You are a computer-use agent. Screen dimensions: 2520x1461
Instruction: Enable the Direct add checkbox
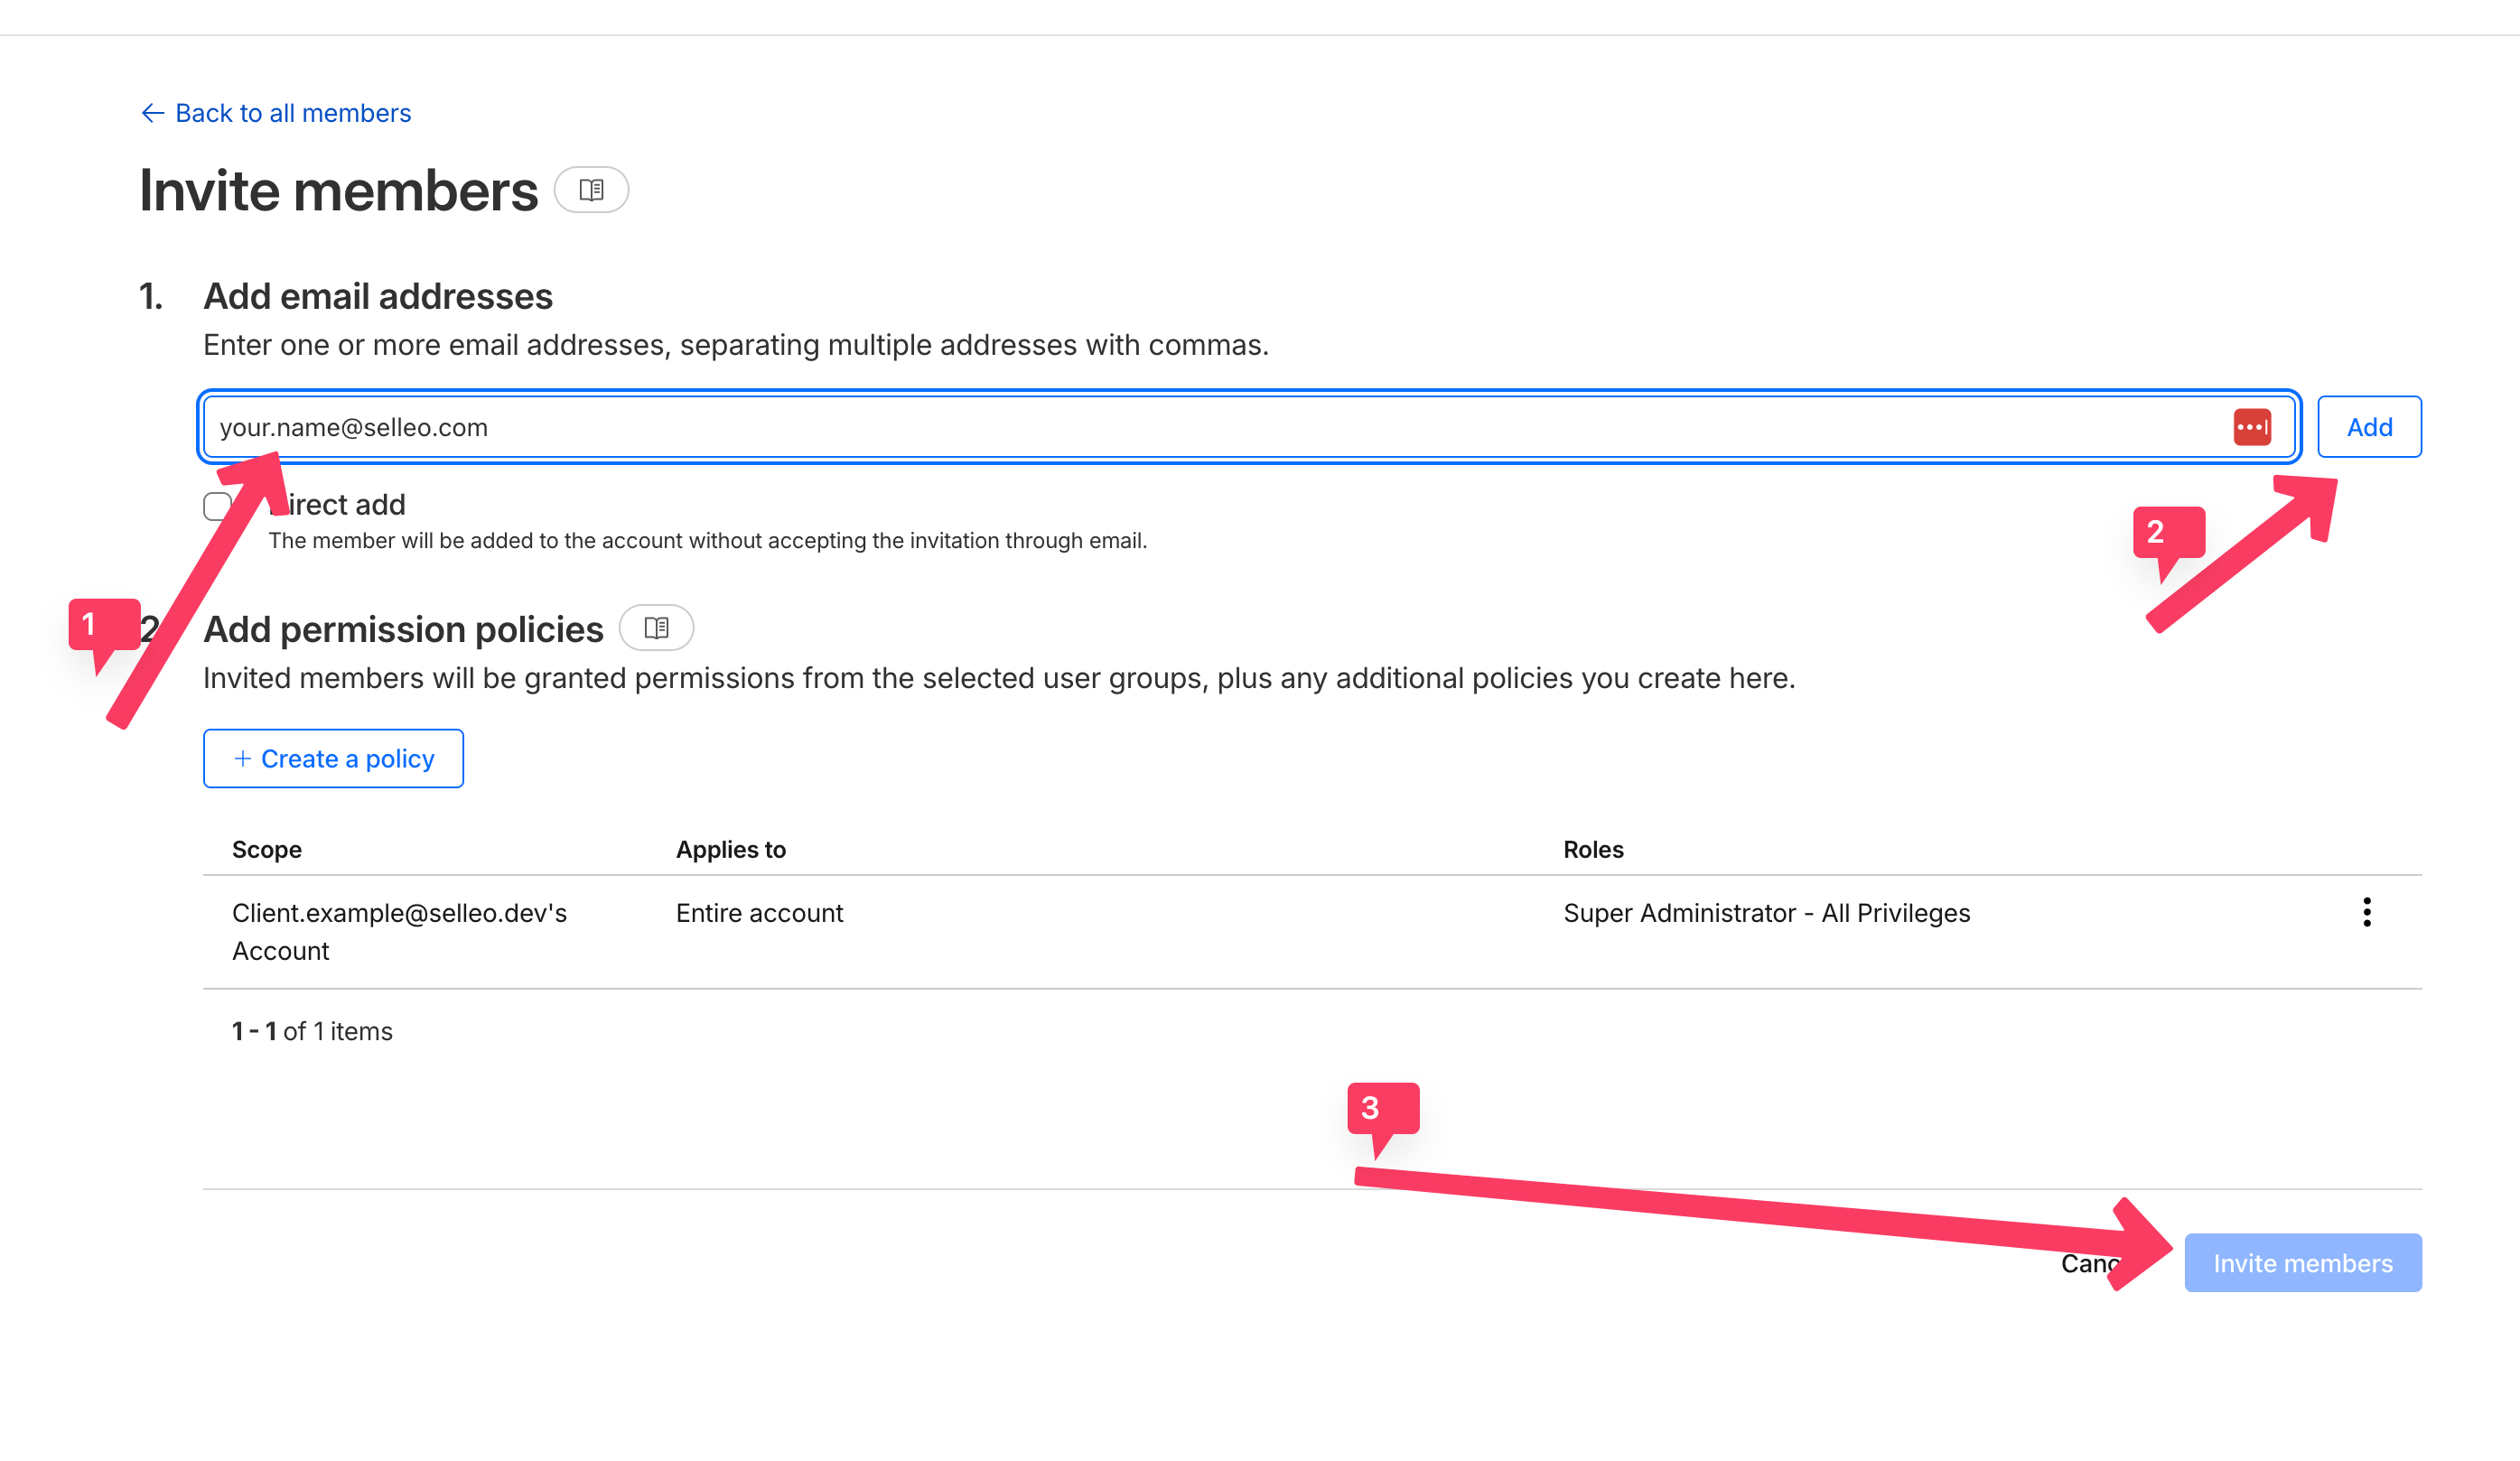click(217, 506)
